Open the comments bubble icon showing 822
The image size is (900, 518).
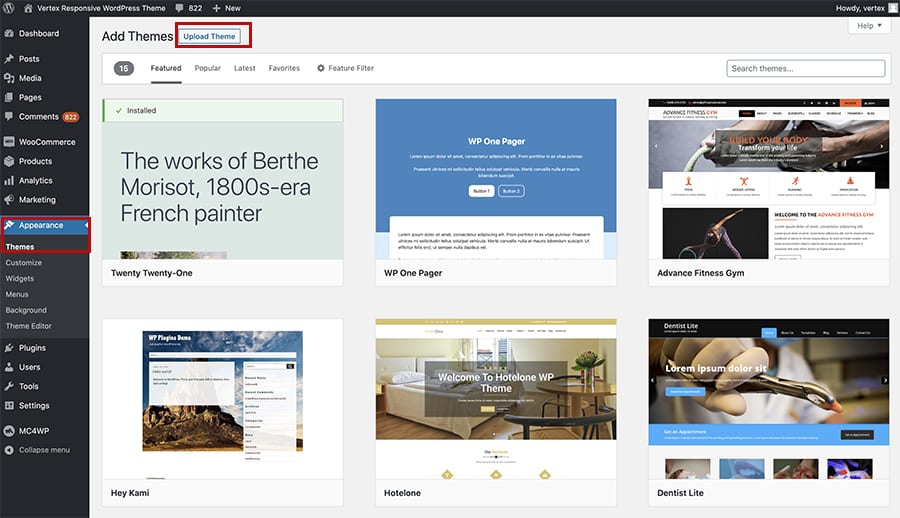pos(180,8)
